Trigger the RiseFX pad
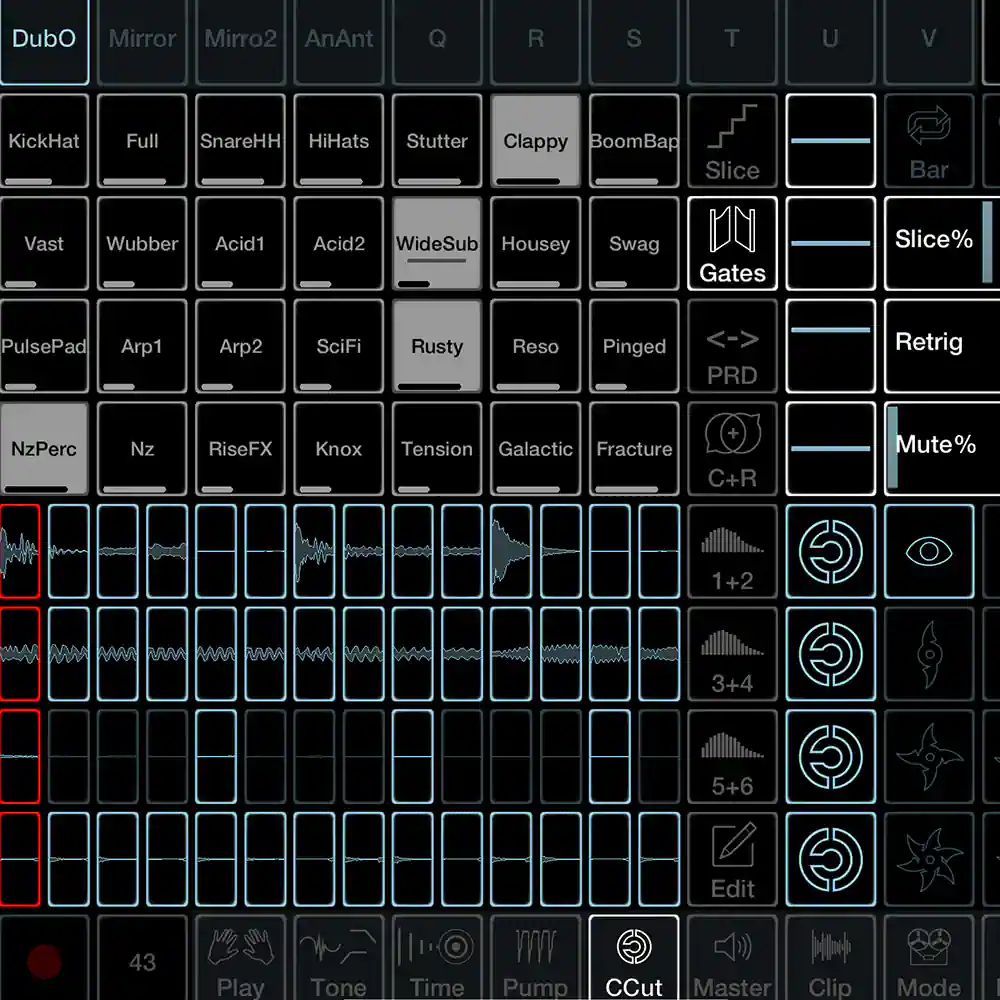 (240, 449)
